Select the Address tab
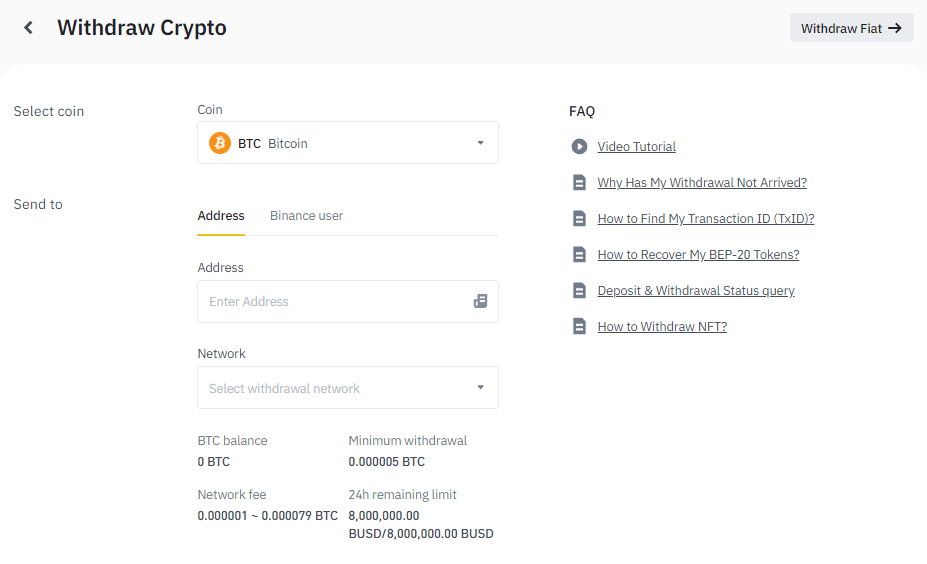The height and width of the screenshot is (564, 927). coord(221,216)
